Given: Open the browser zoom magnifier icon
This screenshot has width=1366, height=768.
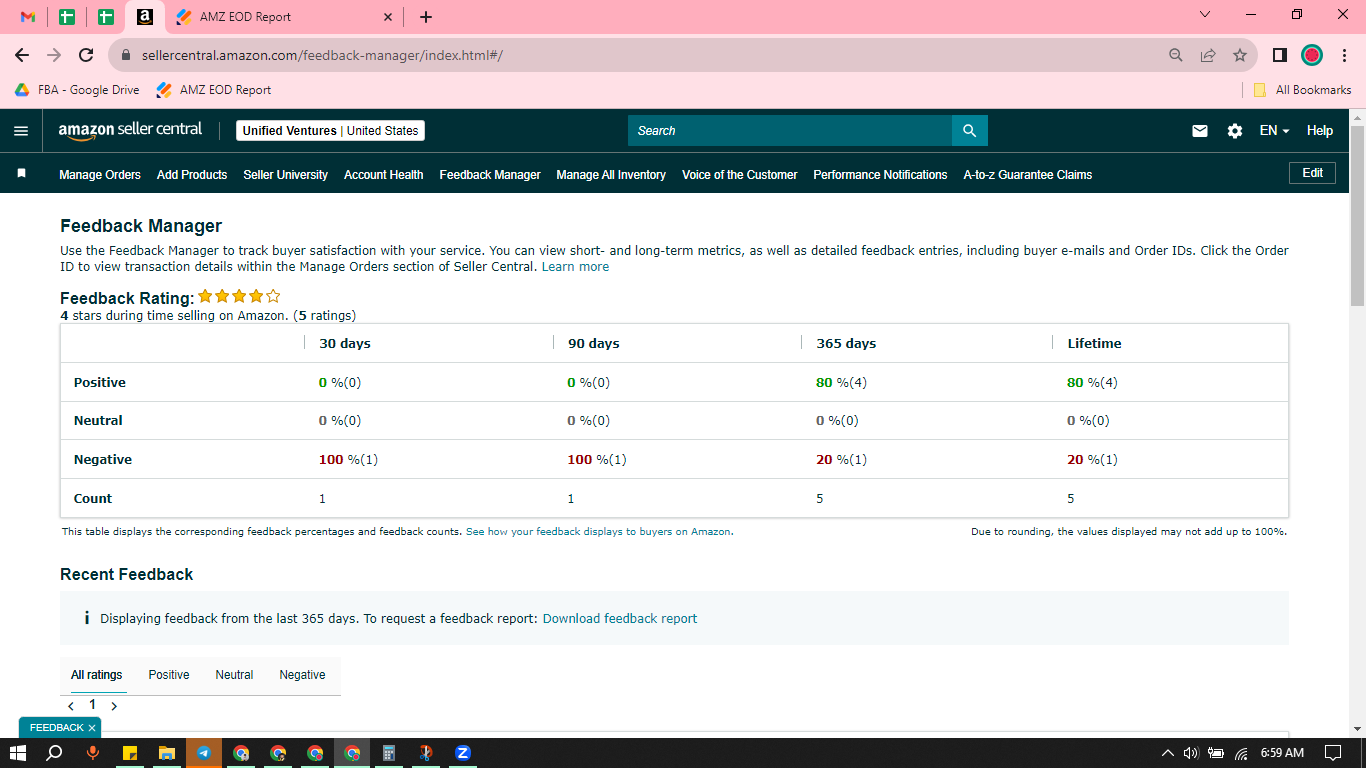Looking at the screenshot, I should [1176, 55].
